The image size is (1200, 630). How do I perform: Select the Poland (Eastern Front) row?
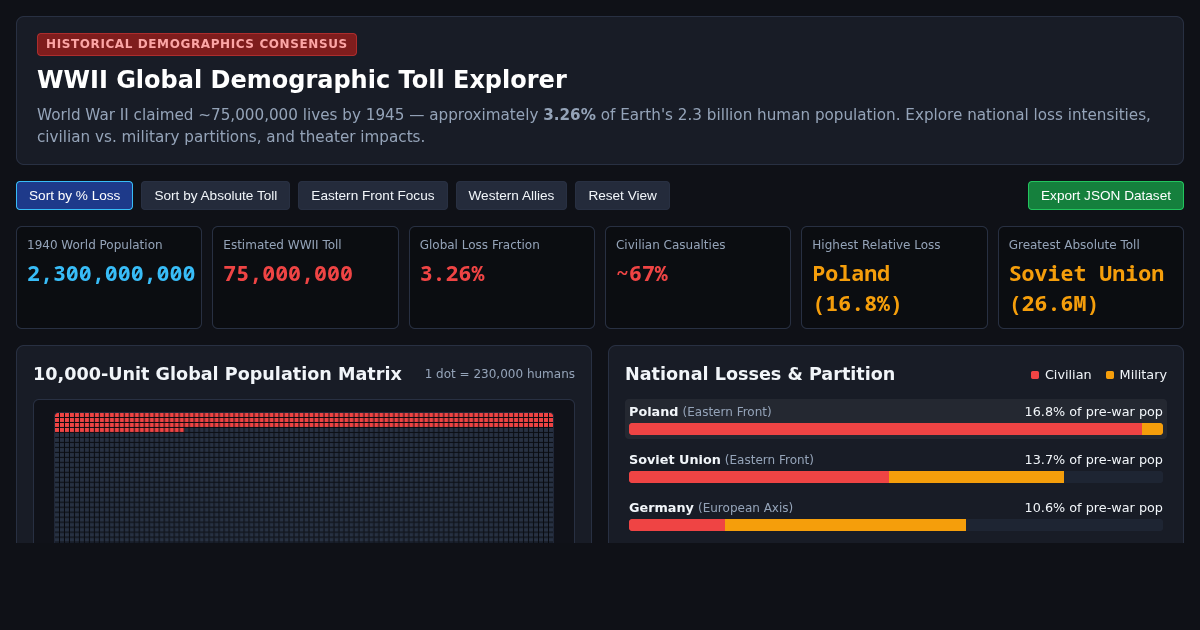click(x=896, y=419)
